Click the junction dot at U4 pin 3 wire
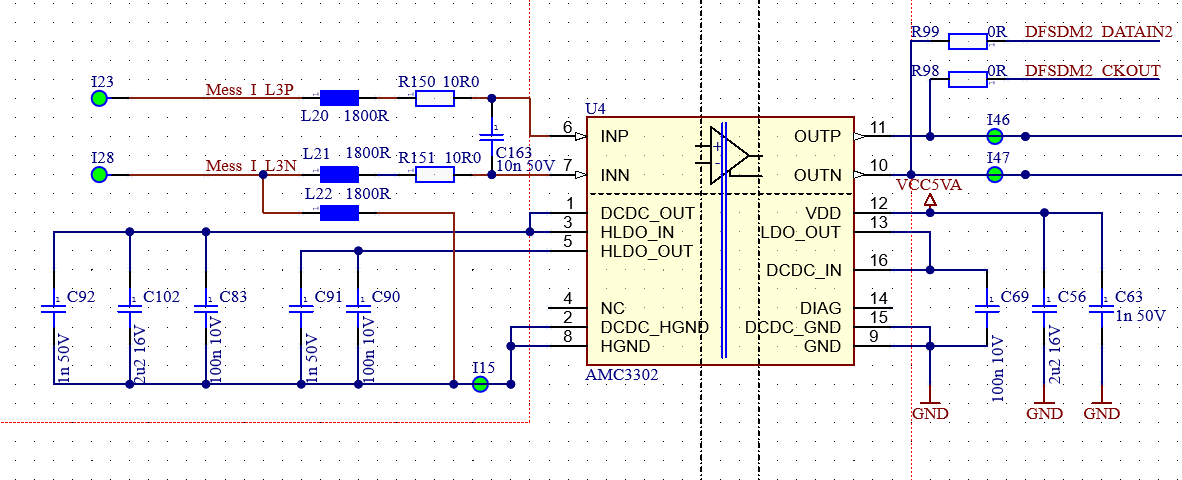Screen dimensions: 1182x480 pyautogui.click(x=530, y=232)
